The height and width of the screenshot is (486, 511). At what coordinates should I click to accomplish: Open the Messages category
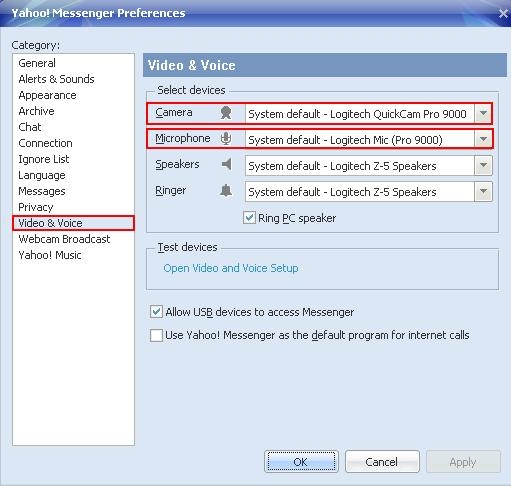42,191
